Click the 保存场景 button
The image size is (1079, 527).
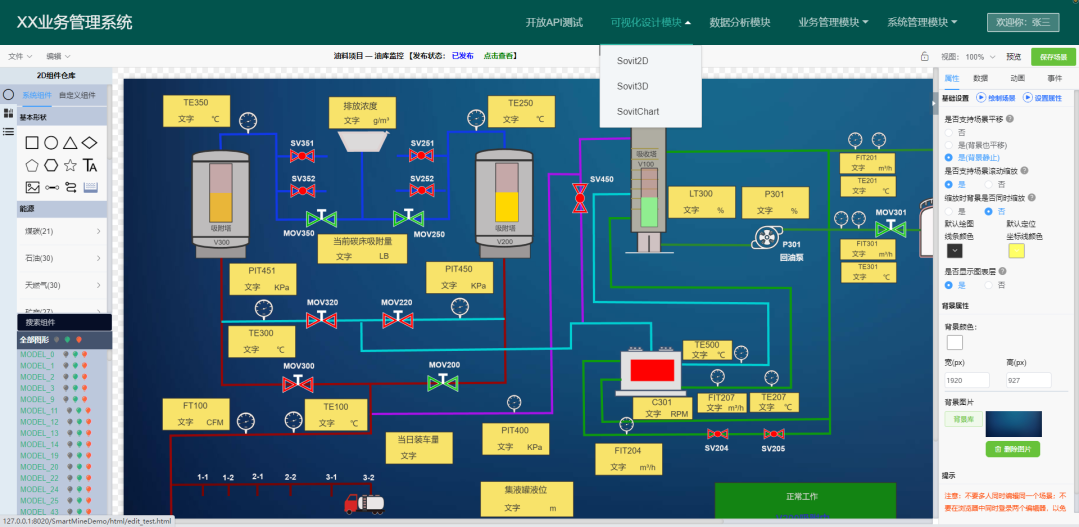(x=1053, y=56)
